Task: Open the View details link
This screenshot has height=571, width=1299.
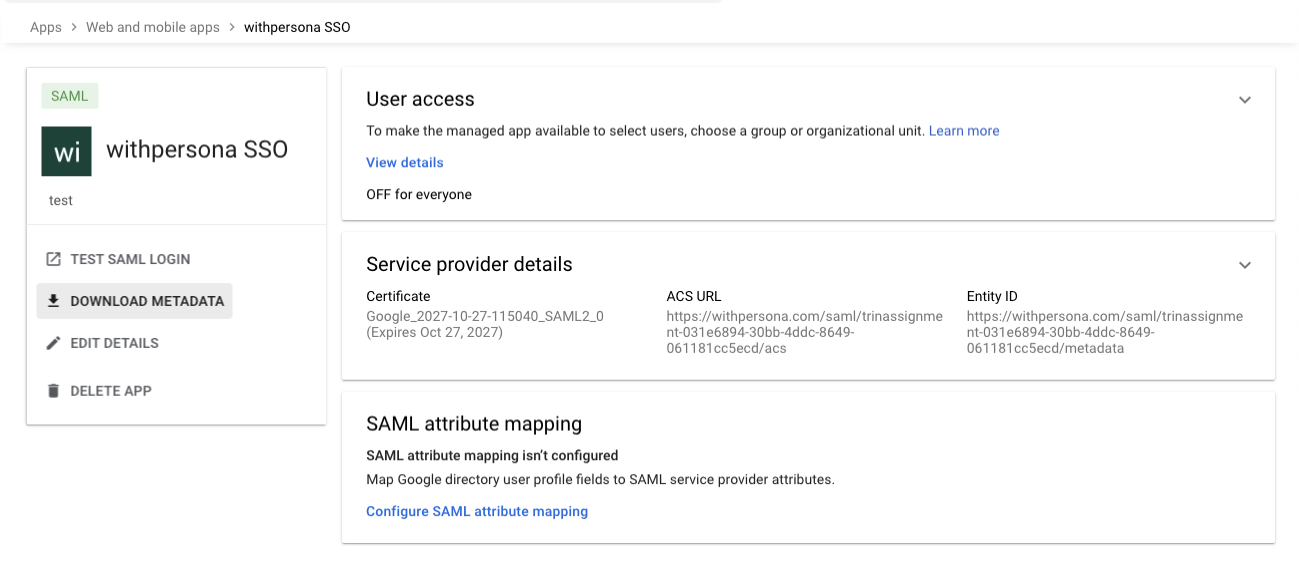Action: (x=405, y=162)
